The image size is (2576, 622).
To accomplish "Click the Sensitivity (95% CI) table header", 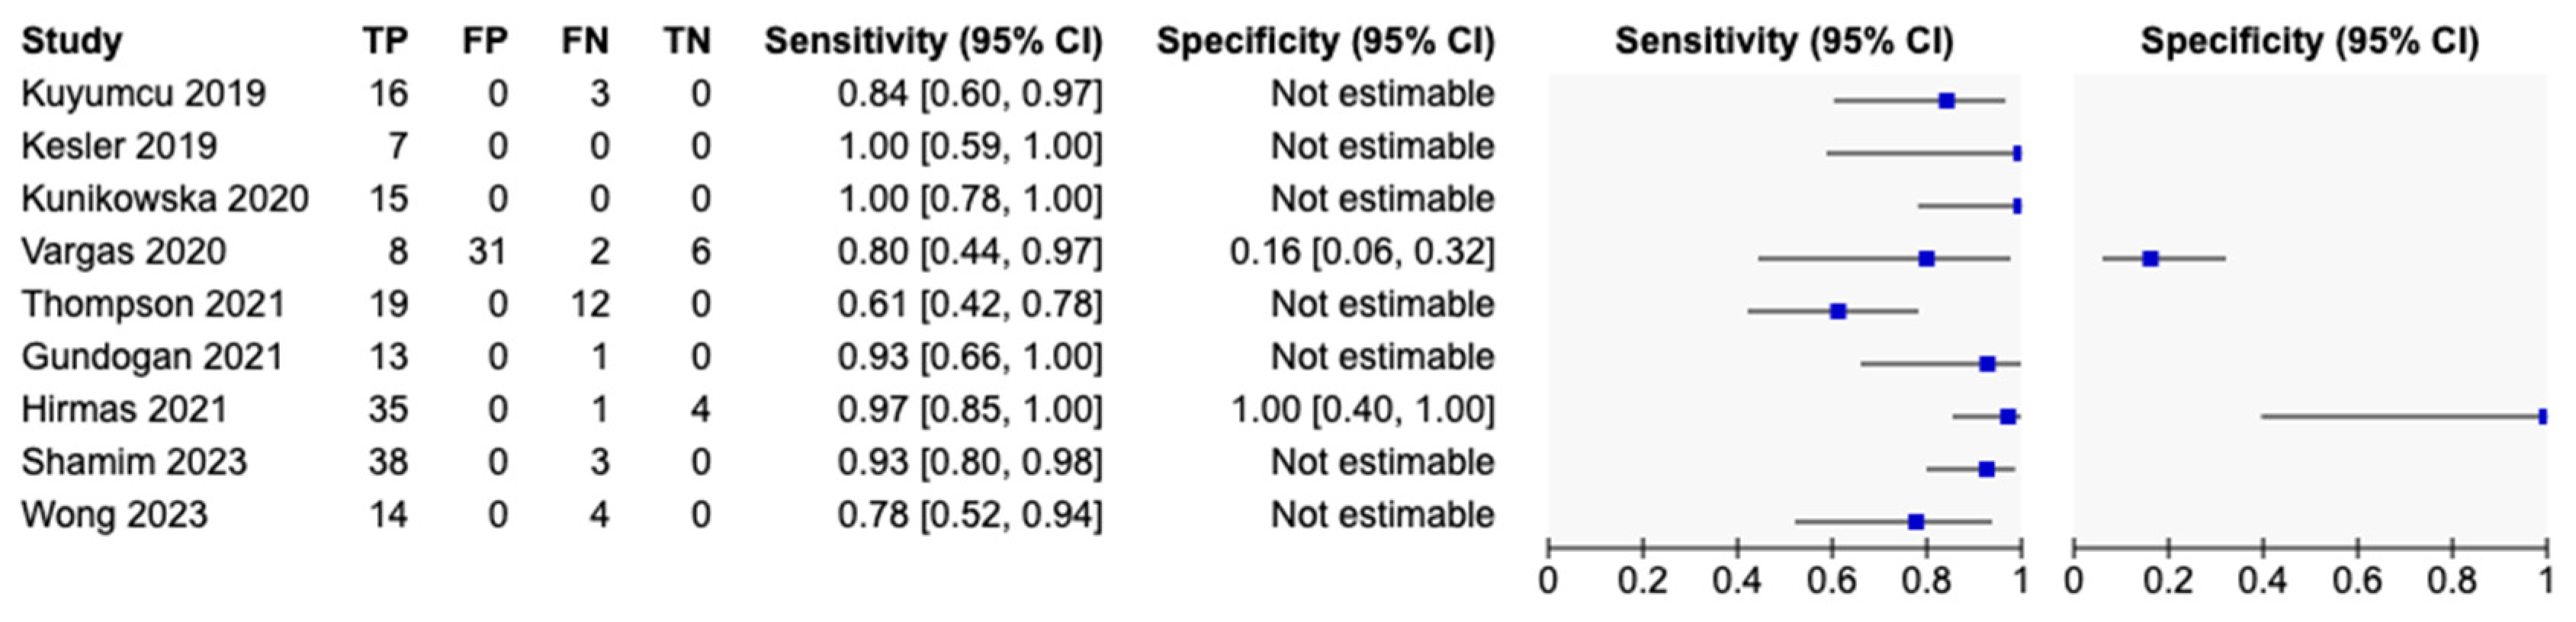I will point(934,41).
